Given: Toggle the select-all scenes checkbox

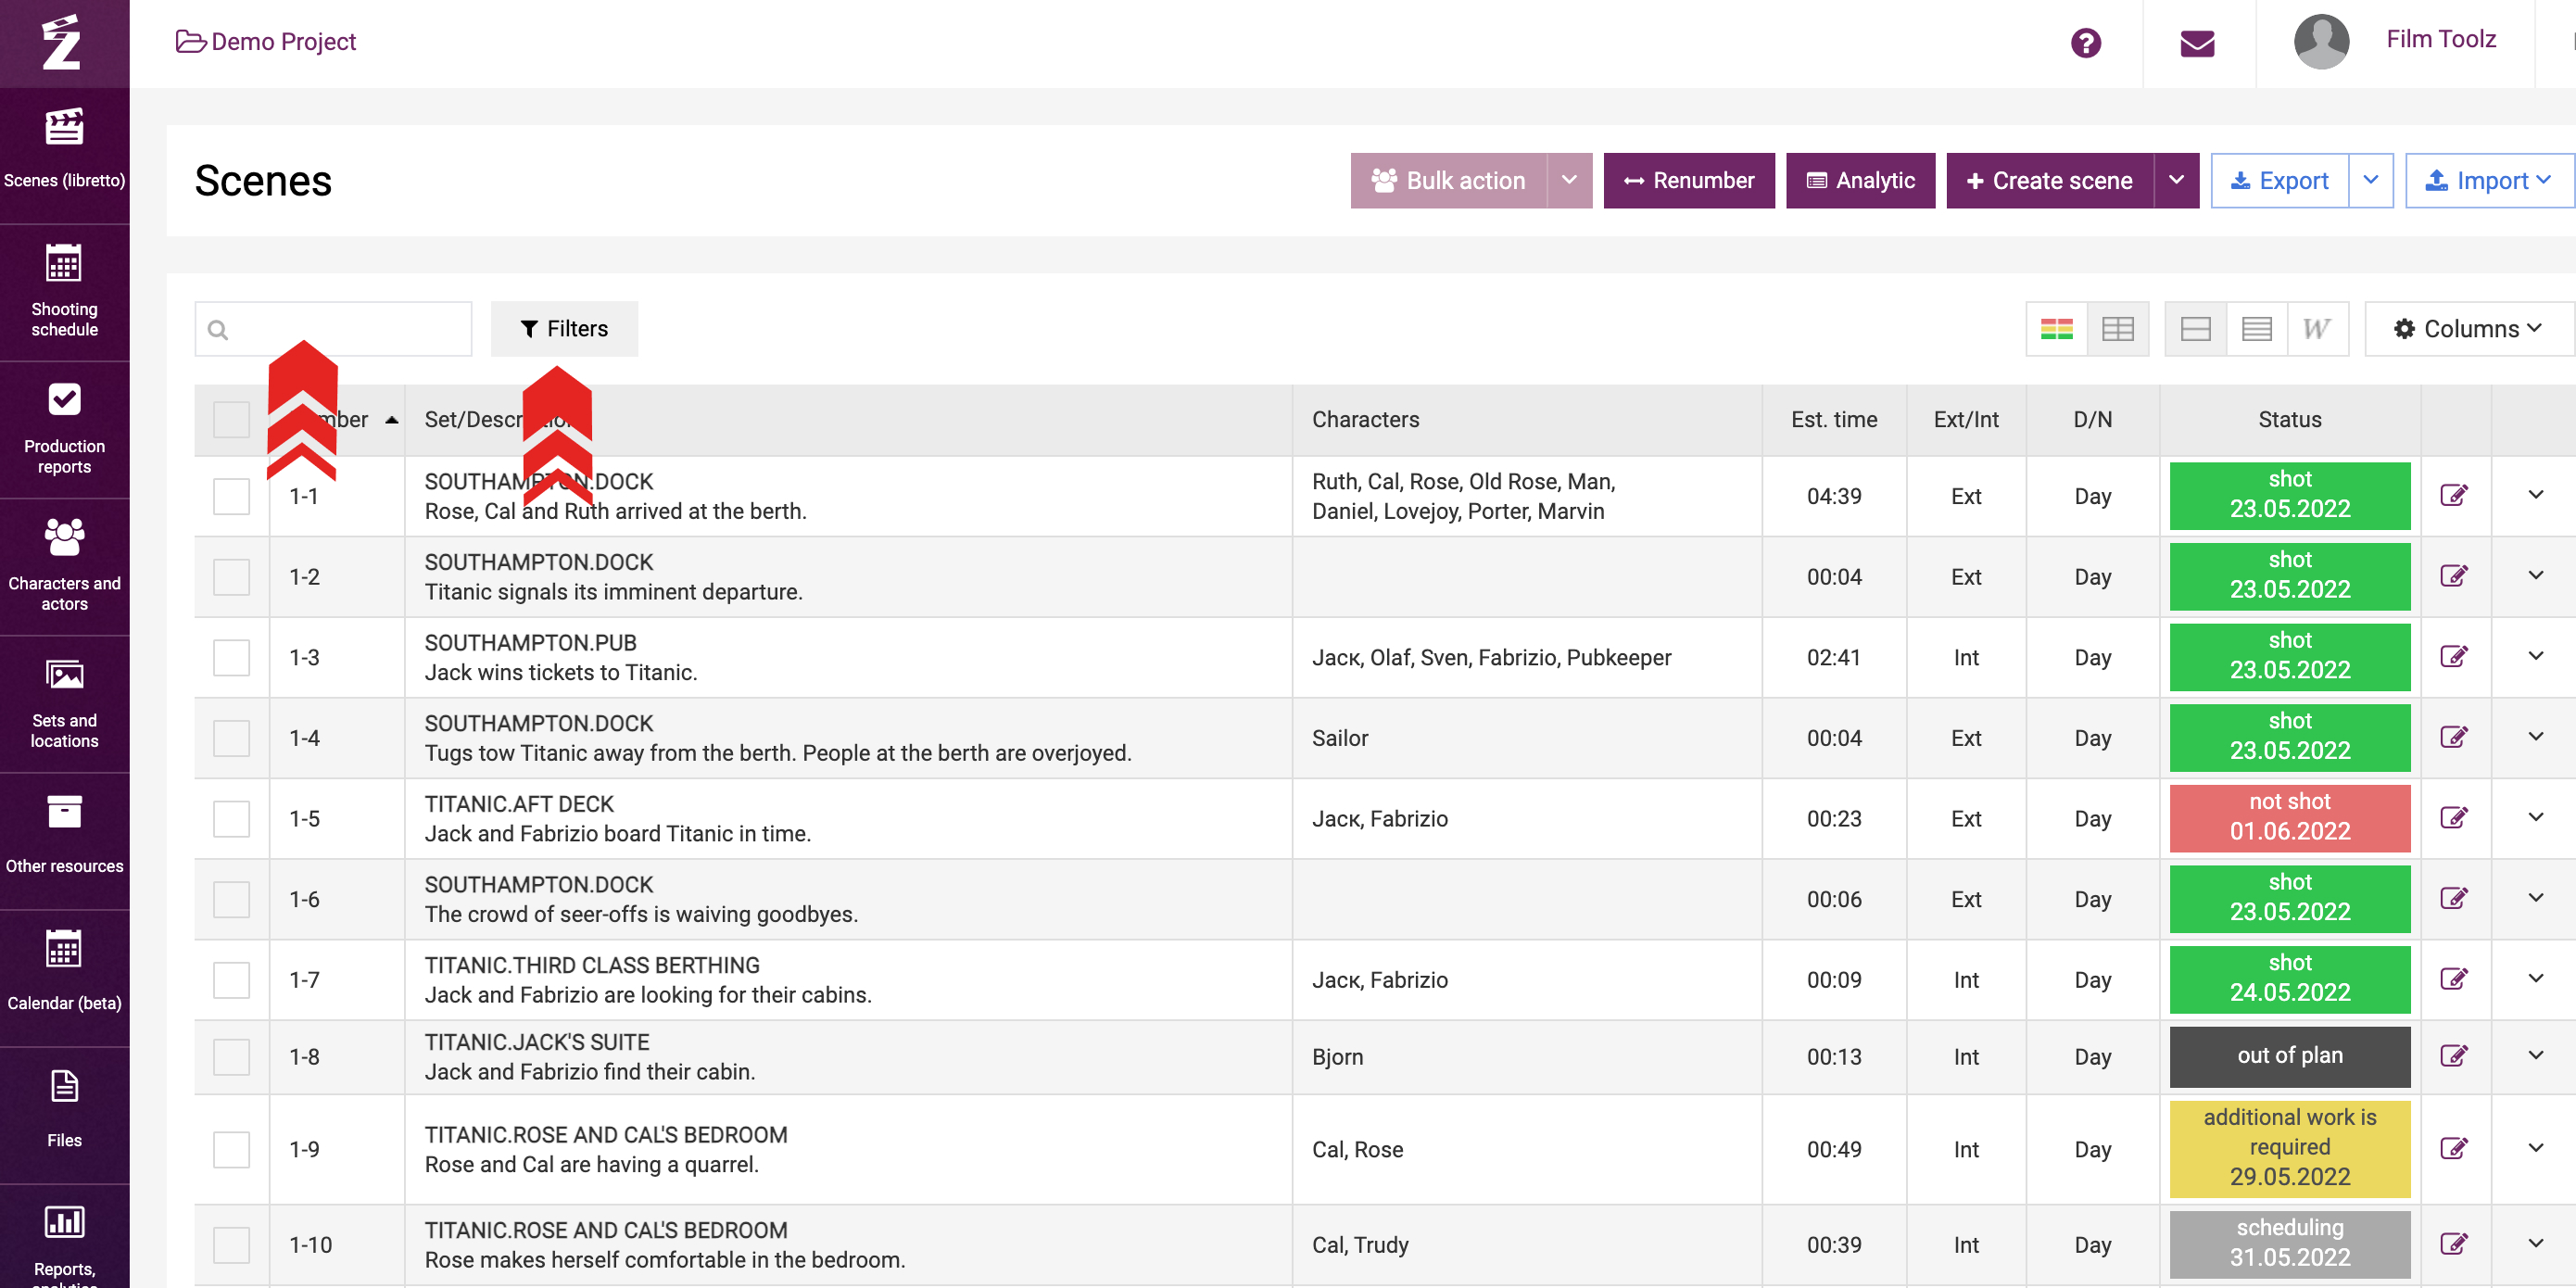Looking at the screenshot, I should 231,420.
